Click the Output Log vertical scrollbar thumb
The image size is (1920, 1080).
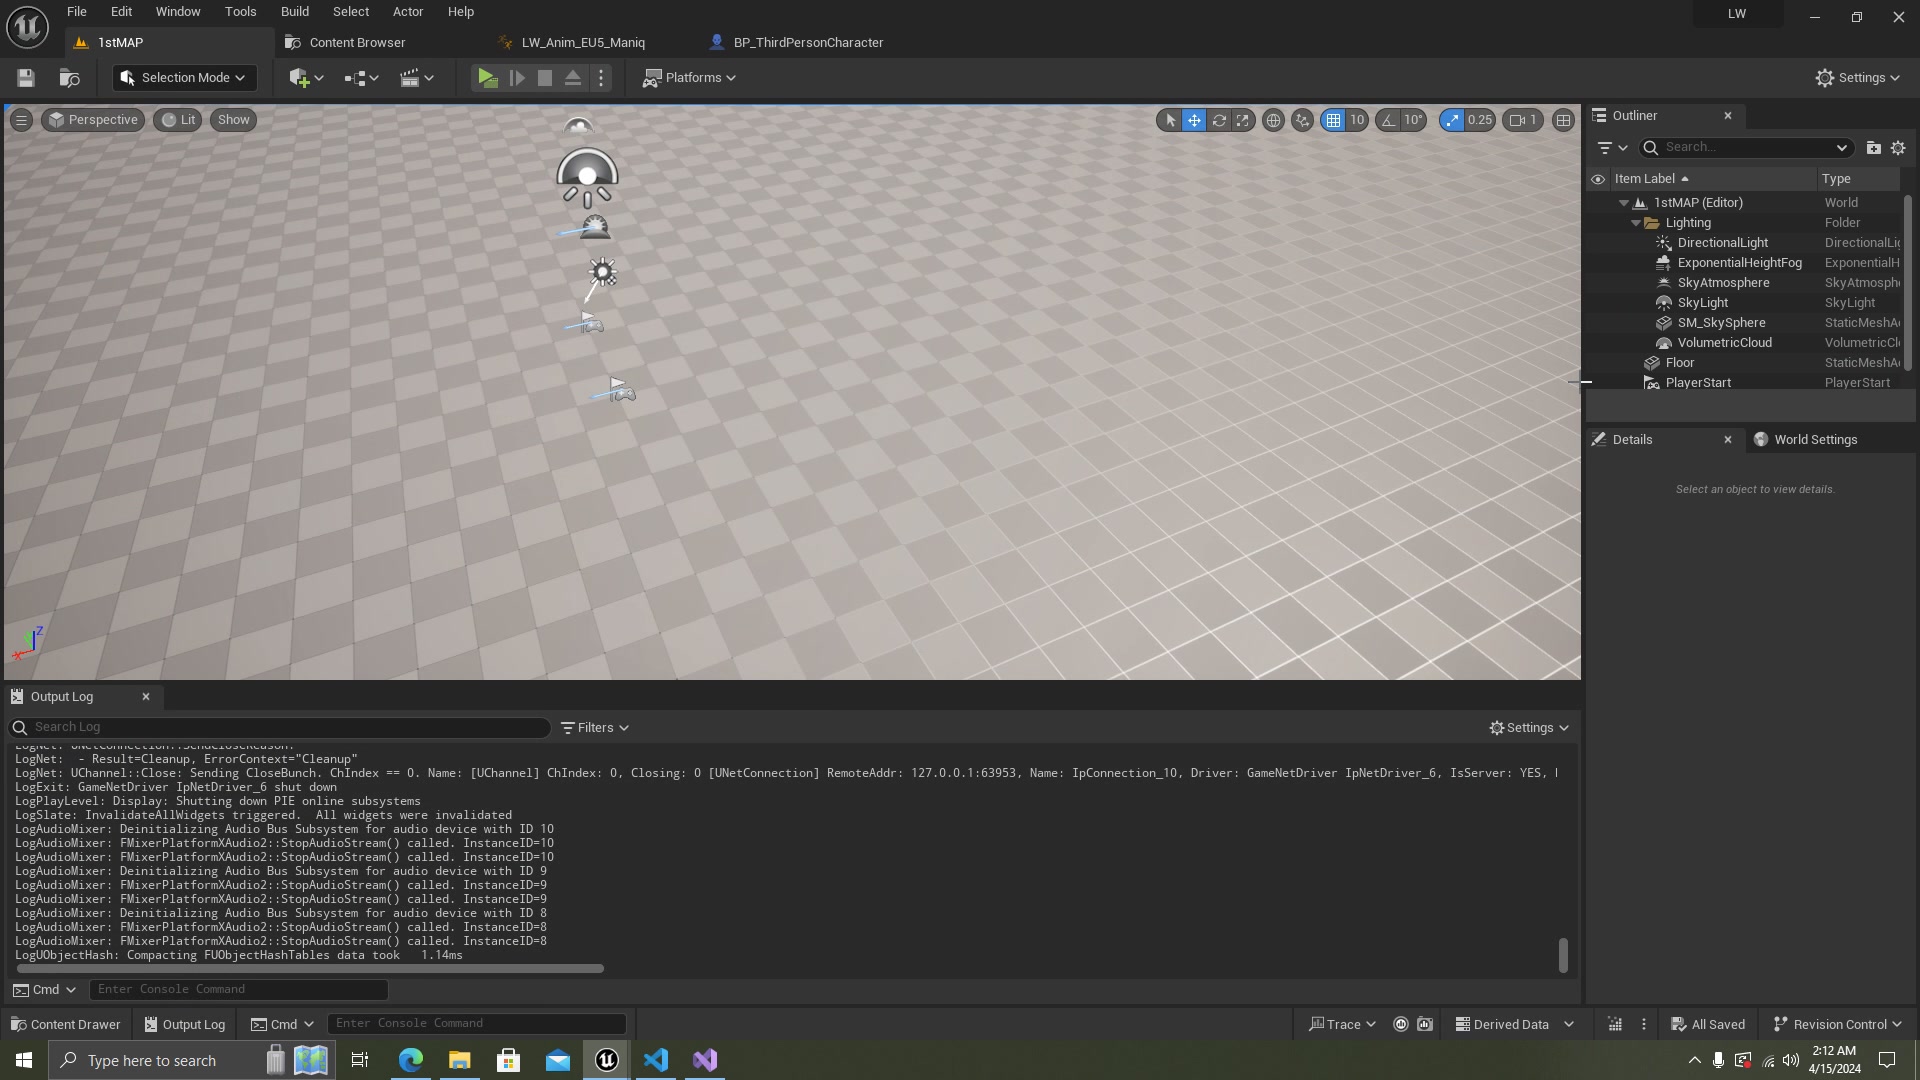(1563, 955)
